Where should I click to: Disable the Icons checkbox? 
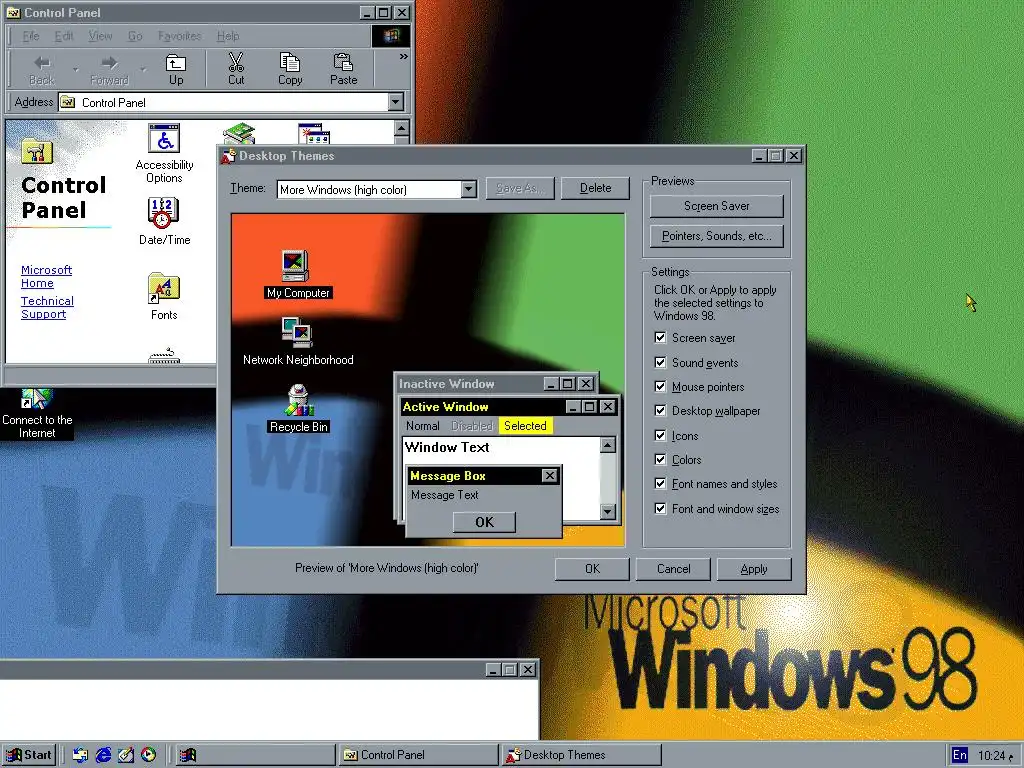click(x=660, y=436)
